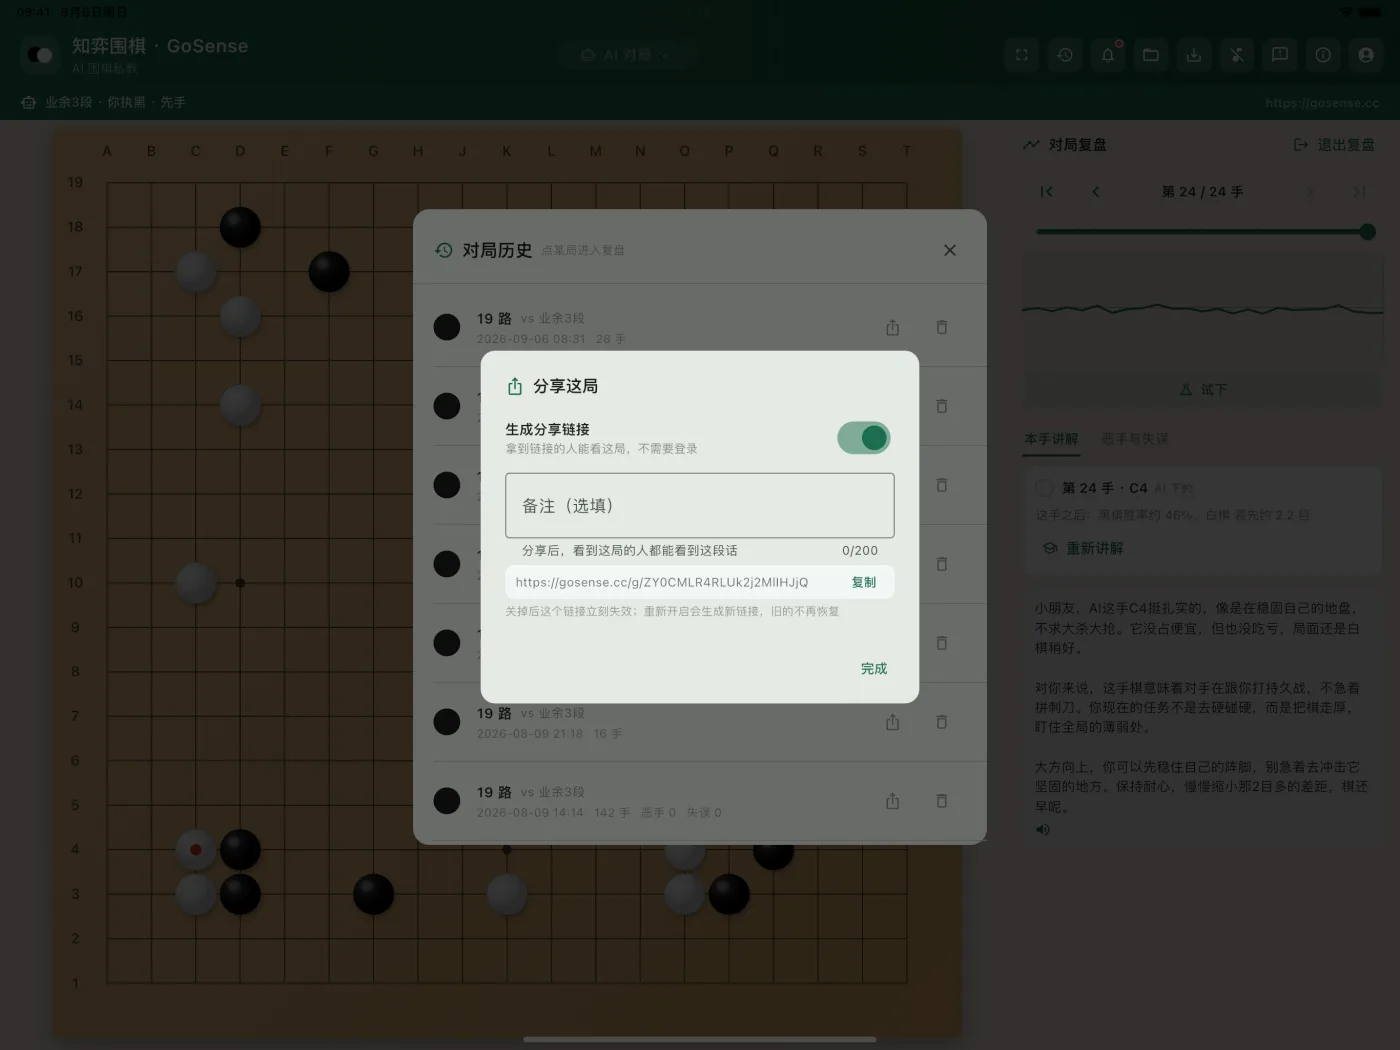Click the gosense.cc link in header

tap(1322, 103)
